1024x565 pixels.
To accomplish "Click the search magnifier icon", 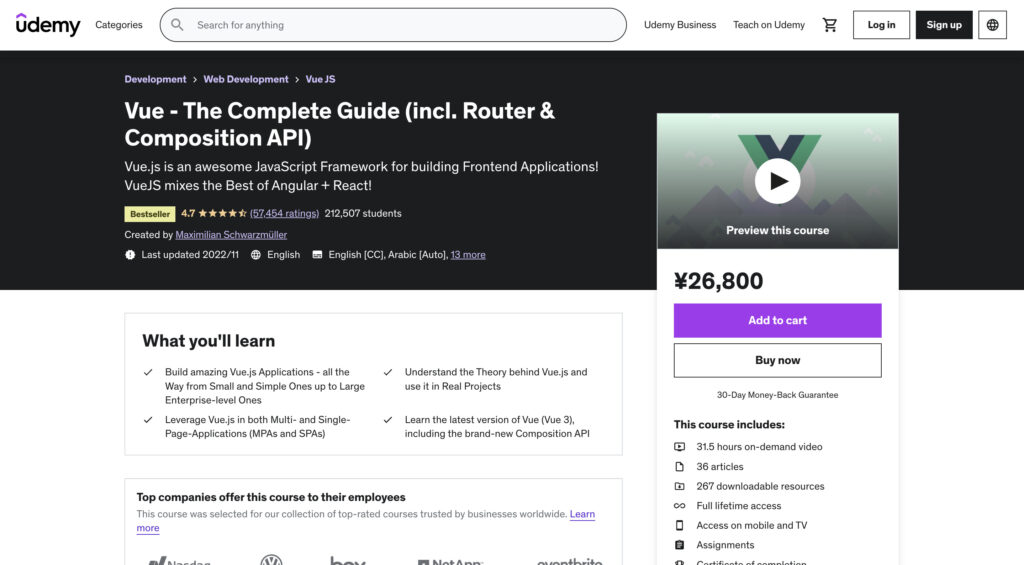I will (177, 25).
